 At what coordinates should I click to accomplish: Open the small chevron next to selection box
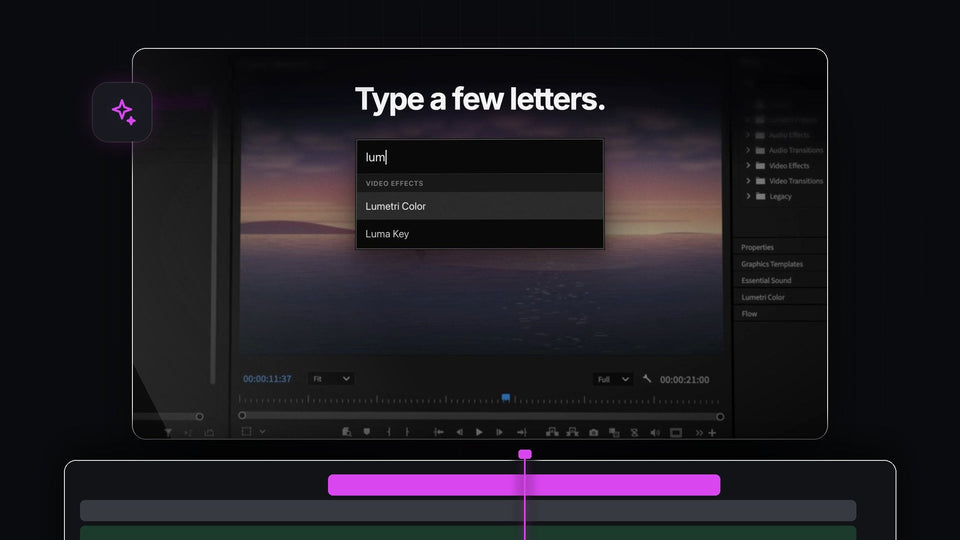click(262, 432)
